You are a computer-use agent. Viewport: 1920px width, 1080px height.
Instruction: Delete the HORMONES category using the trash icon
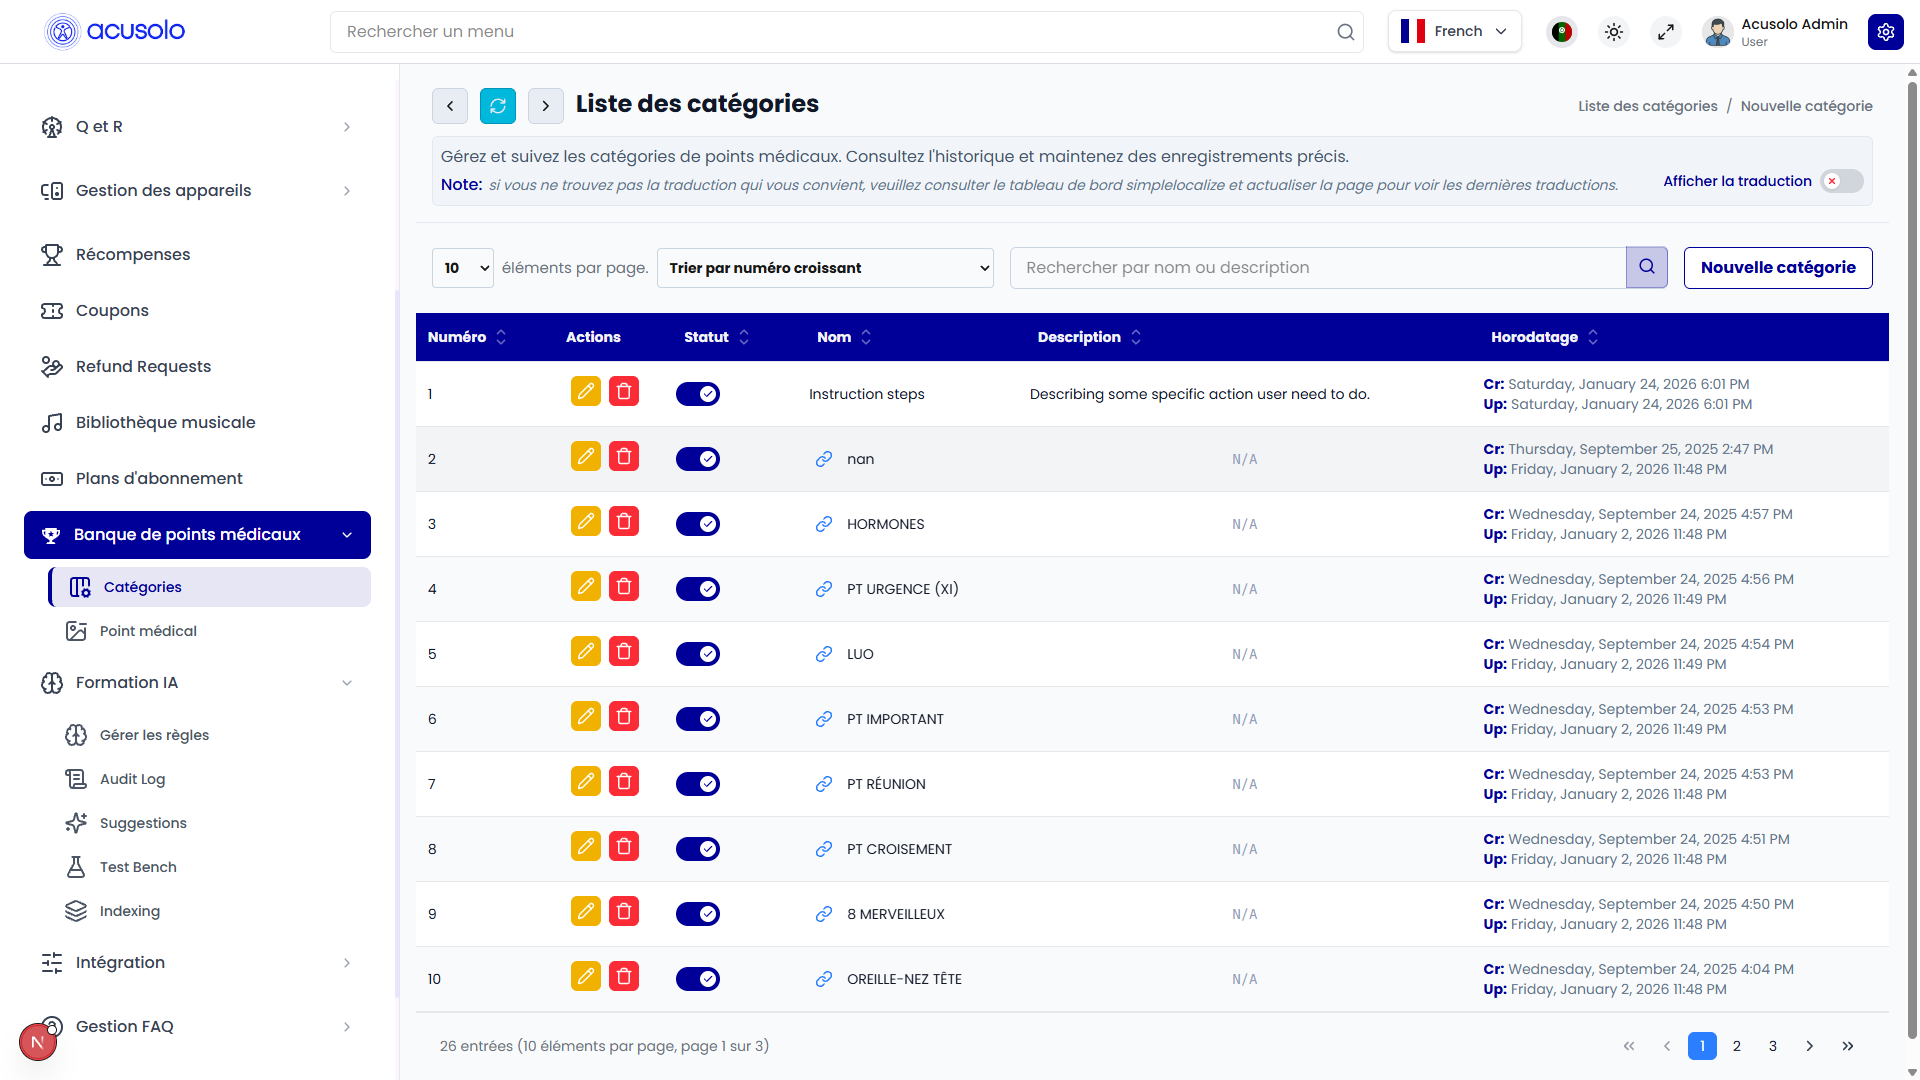point(624,521)
